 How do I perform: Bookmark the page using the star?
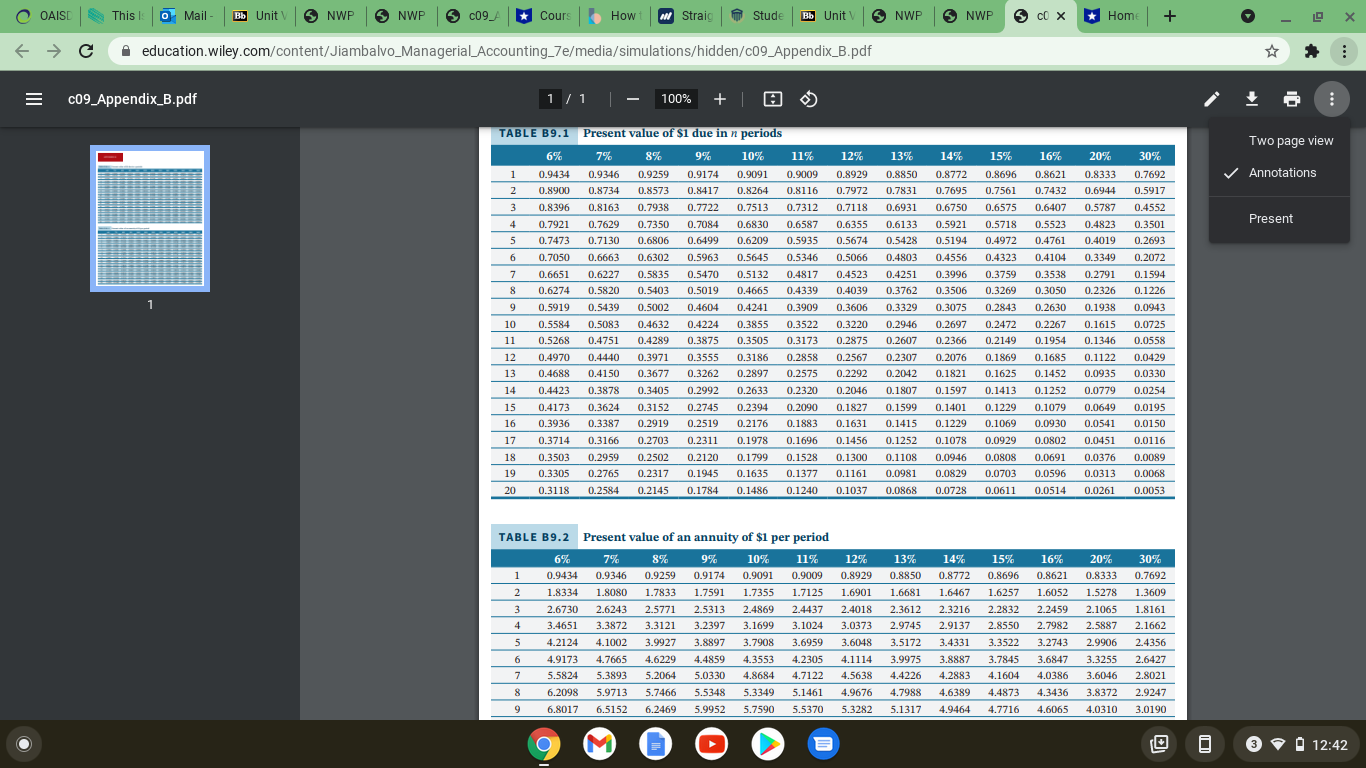(1270, 50)
